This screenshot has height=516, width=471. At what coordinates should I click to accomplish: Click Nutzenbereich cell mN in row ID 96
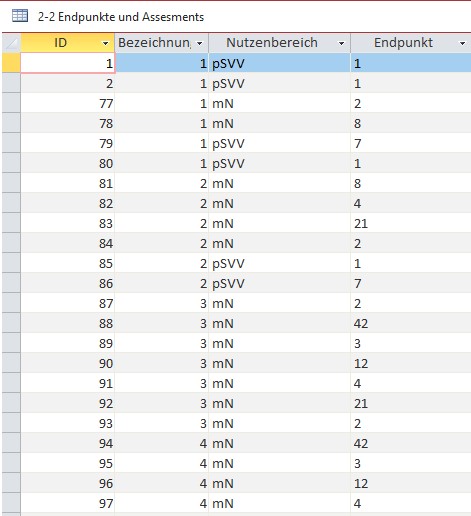point(279,483)
